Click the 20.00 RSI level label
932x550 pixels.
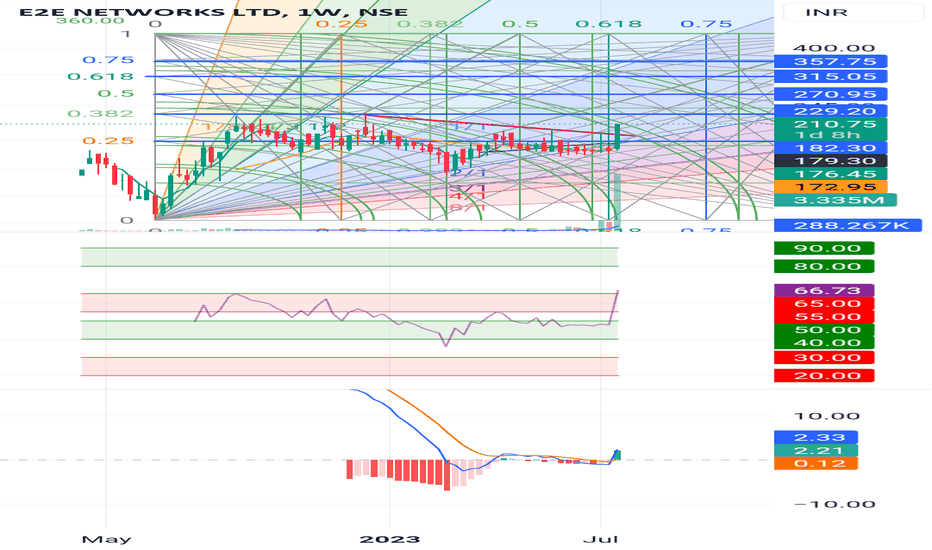click(824, 376)
